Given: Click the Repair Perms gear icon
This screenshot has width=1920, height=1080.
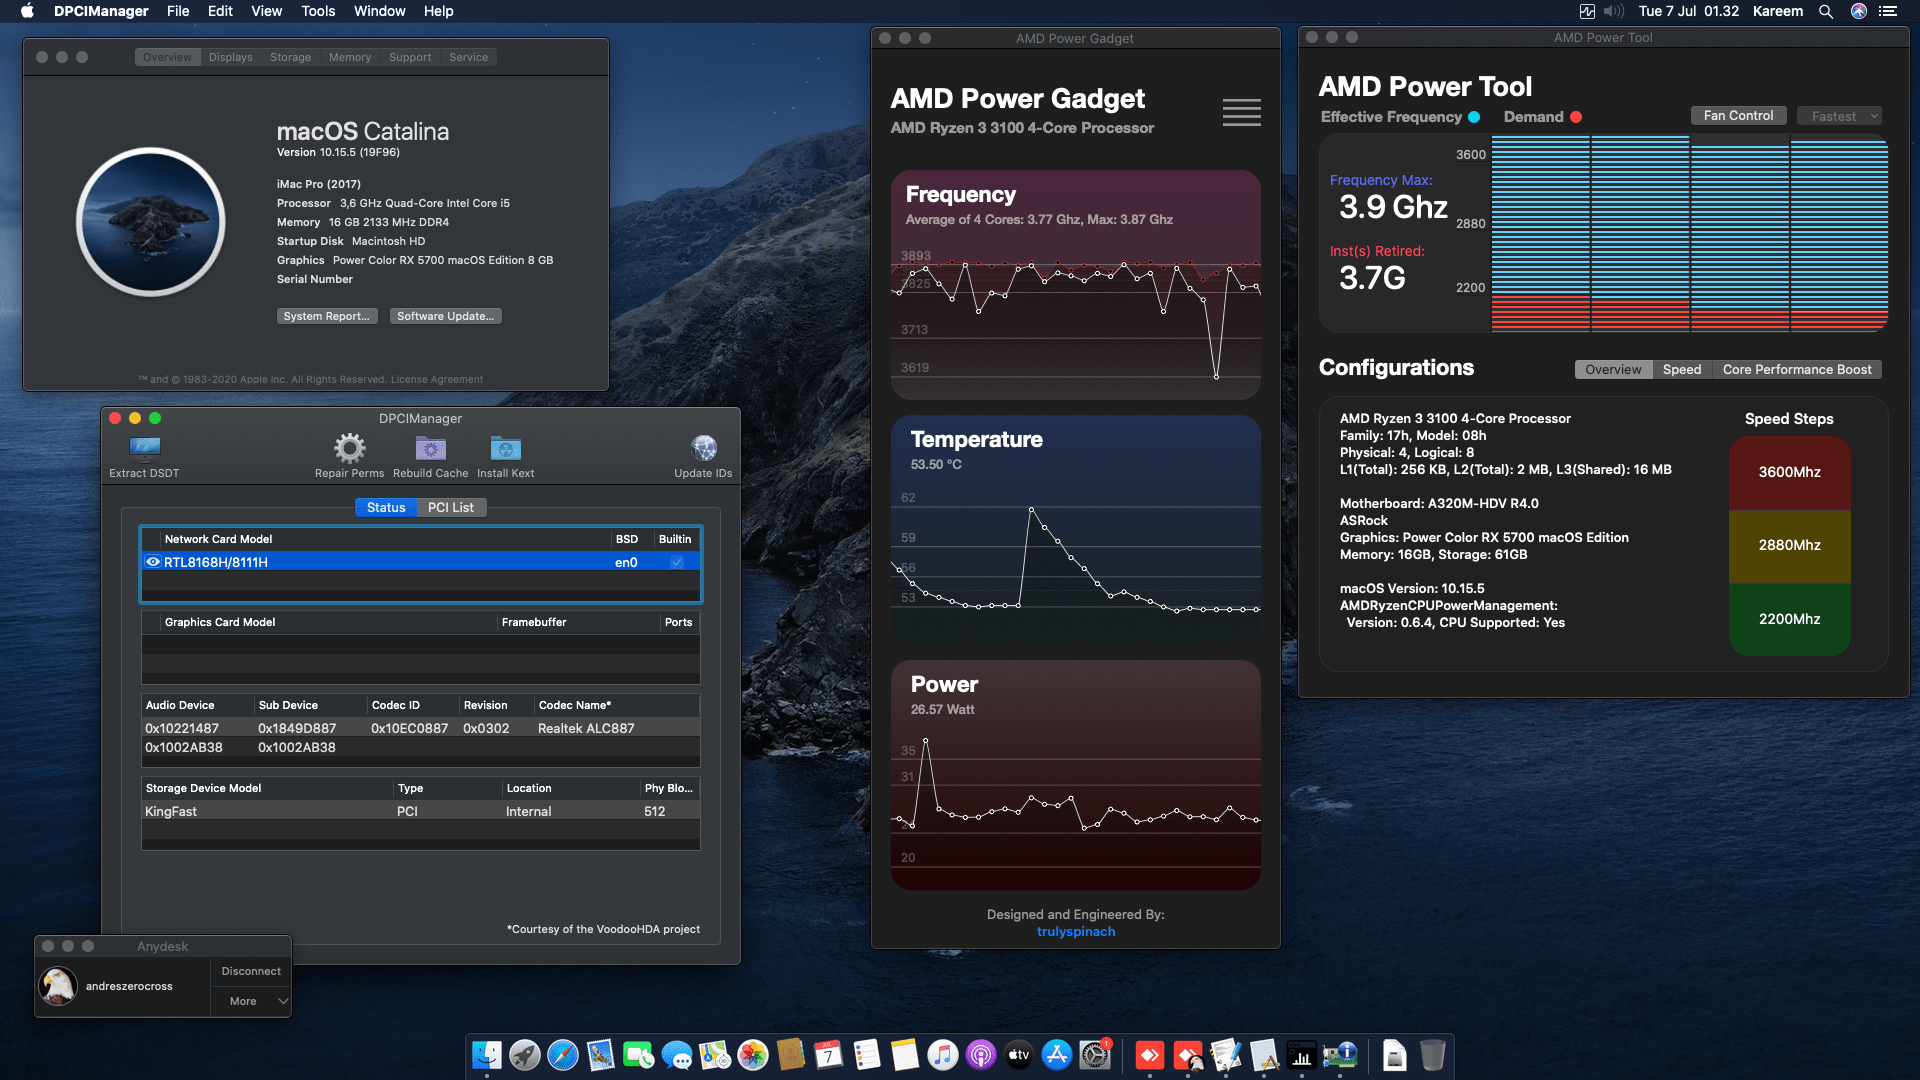Looking at the screenshot, I should pos(349,447).
